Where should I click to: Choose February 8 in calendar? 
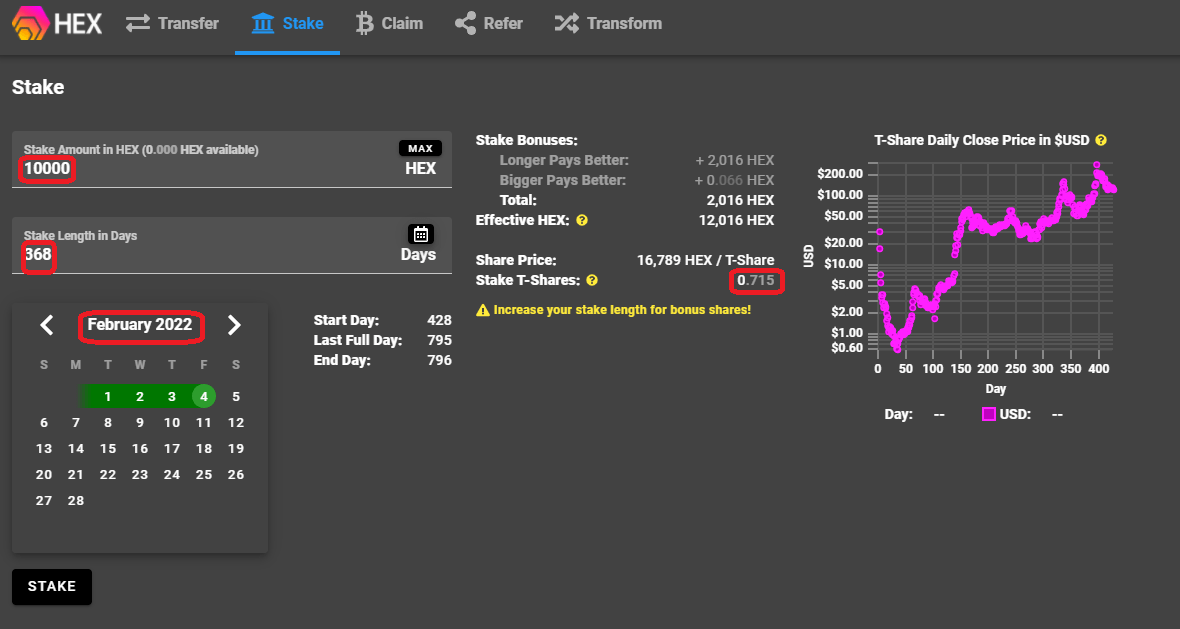point(108,423)
